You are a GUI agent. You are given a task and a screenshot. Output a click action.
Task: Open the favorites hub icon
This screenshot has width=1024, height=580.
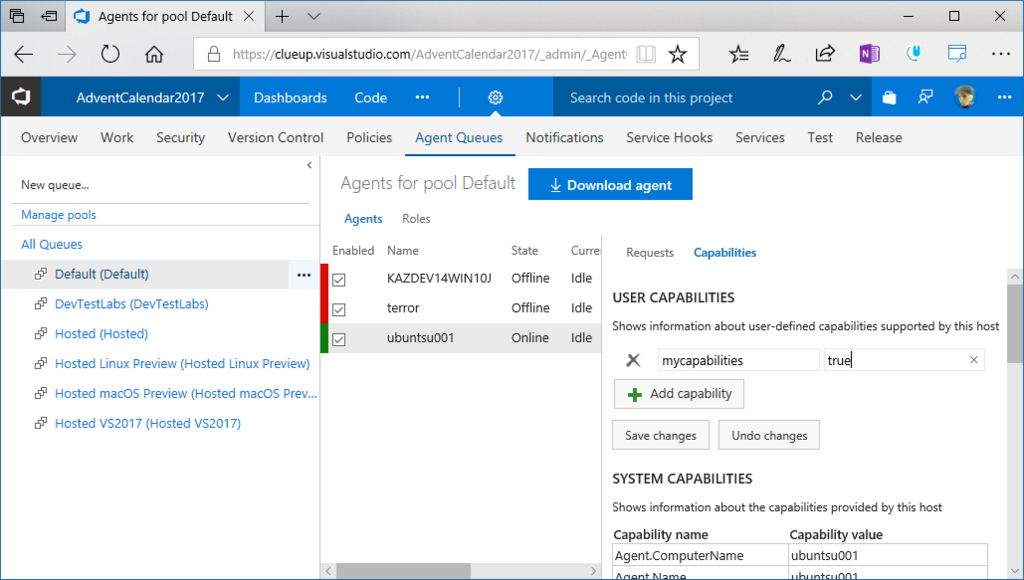coord(739,54)
